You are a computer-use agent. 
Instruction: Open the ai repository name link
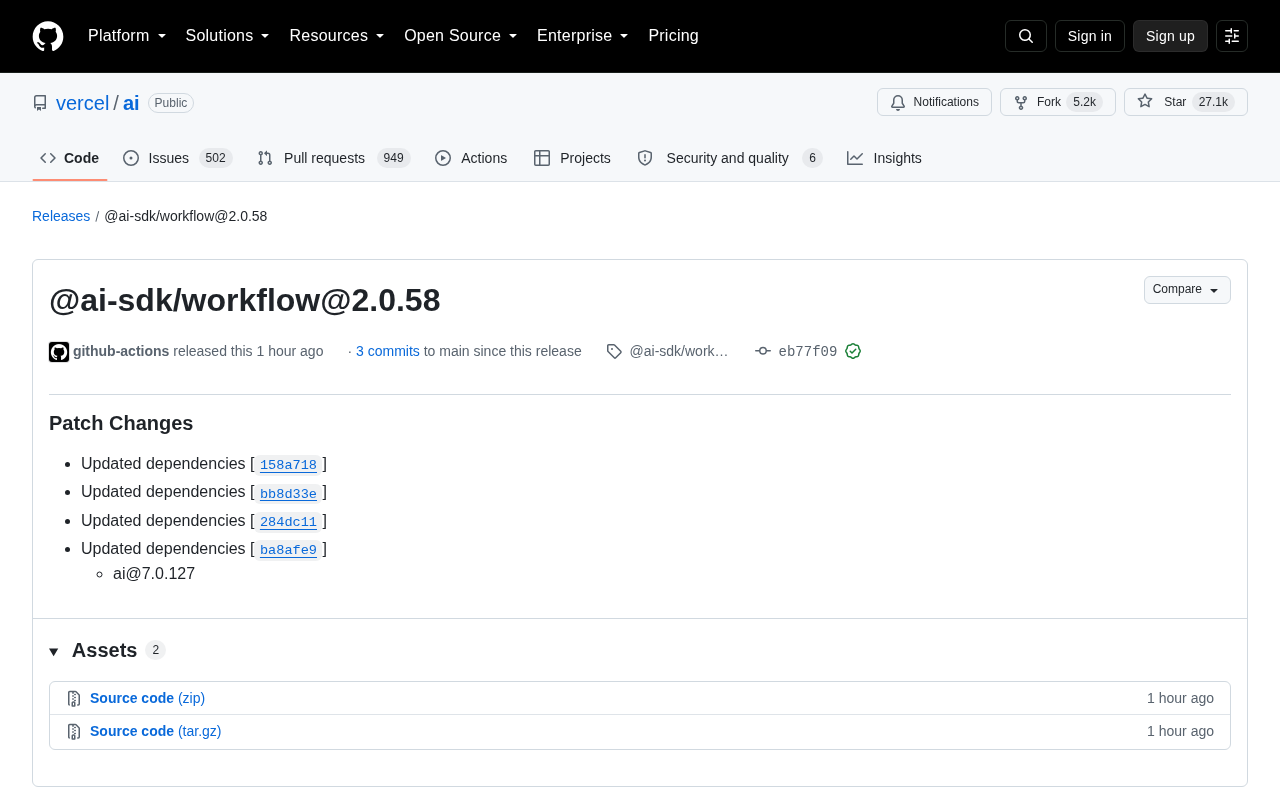tap(131, 103)
